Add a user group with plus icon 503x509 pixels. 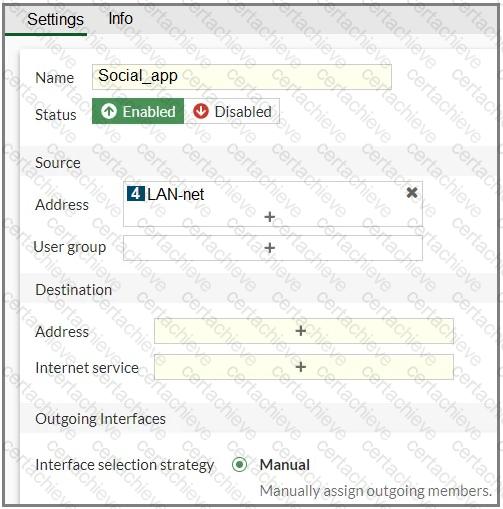[269, 248]
